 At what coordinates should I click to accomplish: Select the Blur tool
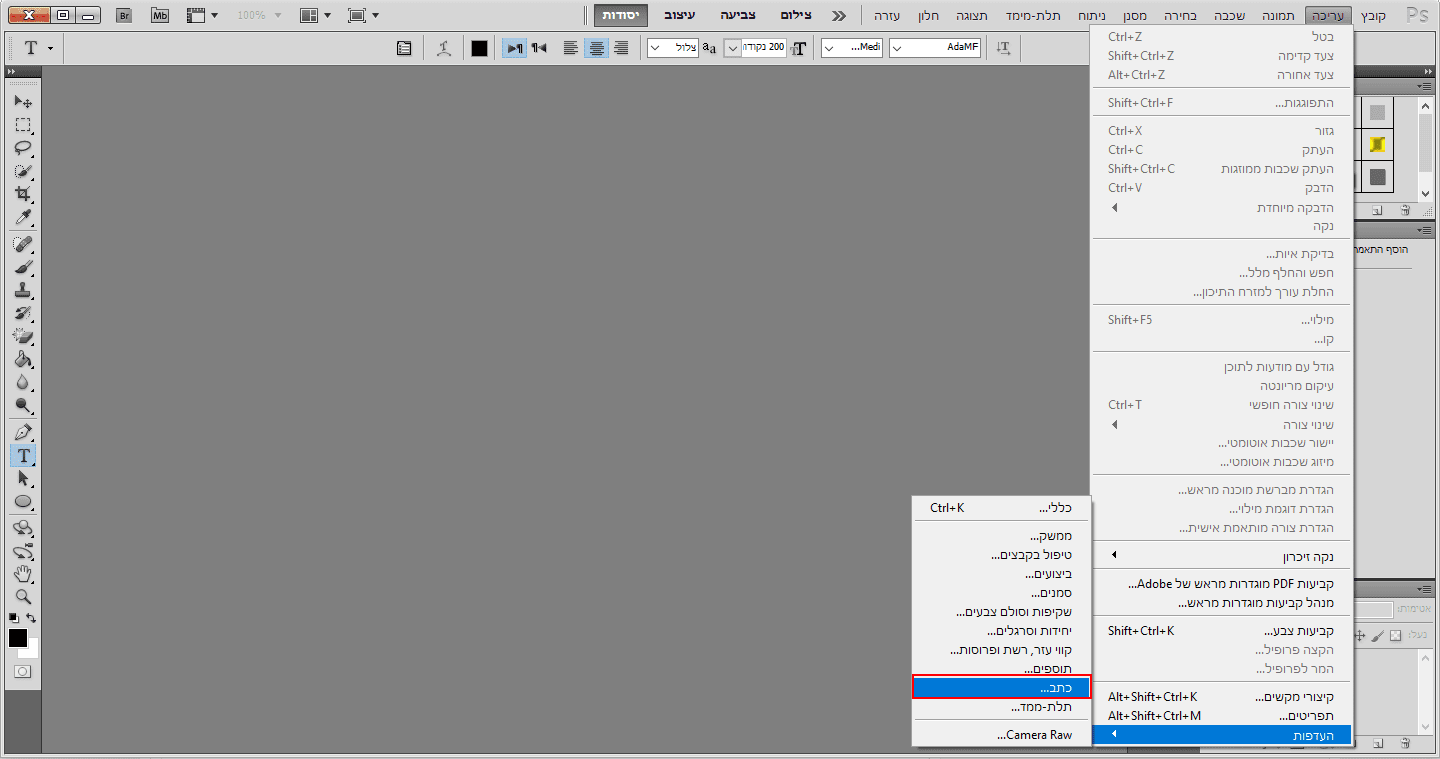[x=23, y=382]
